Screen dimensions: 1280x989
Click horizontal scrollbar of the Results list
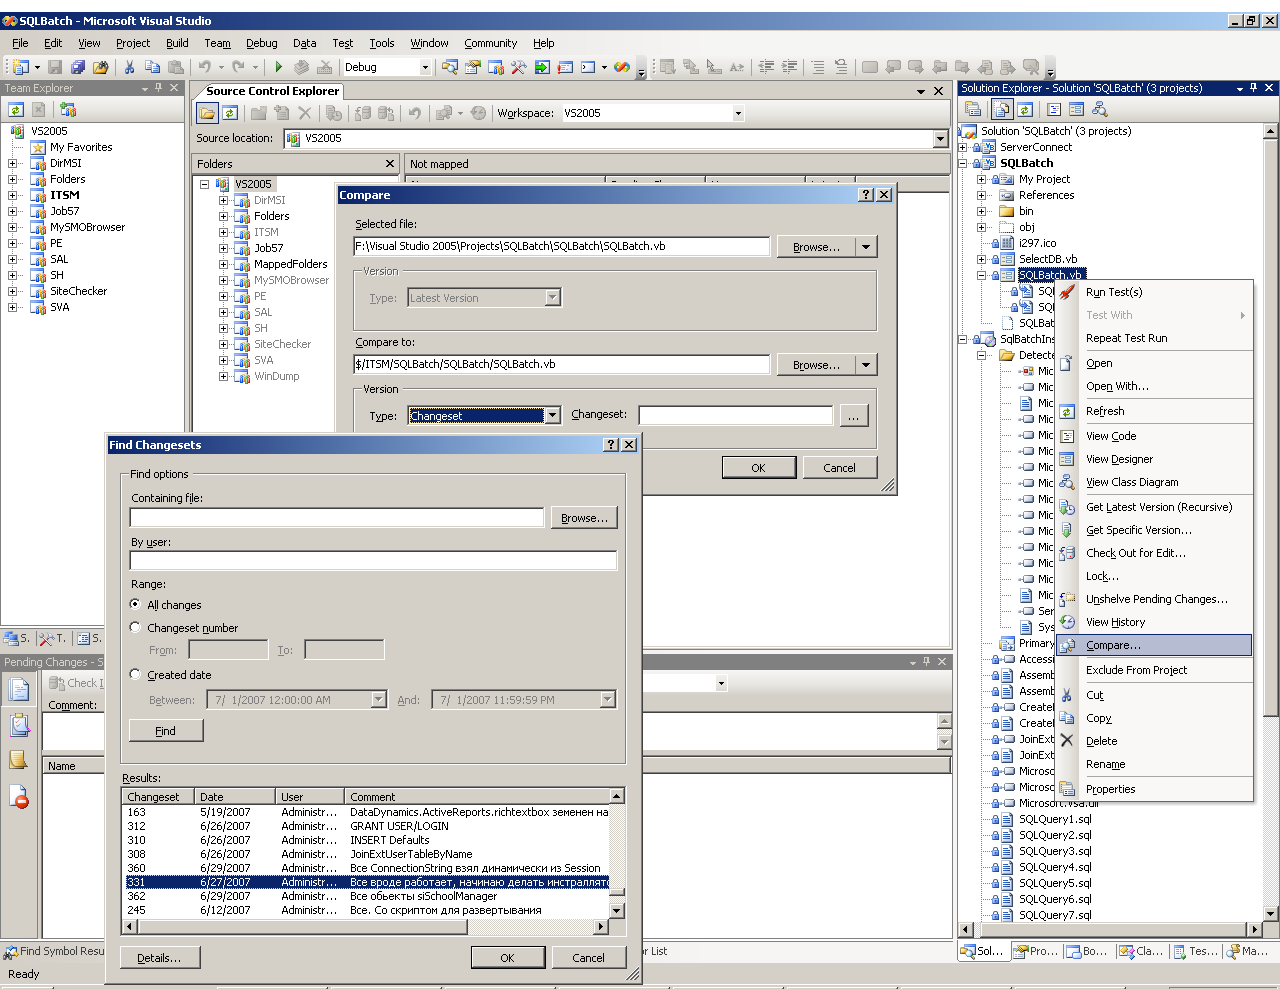(364, 927)
